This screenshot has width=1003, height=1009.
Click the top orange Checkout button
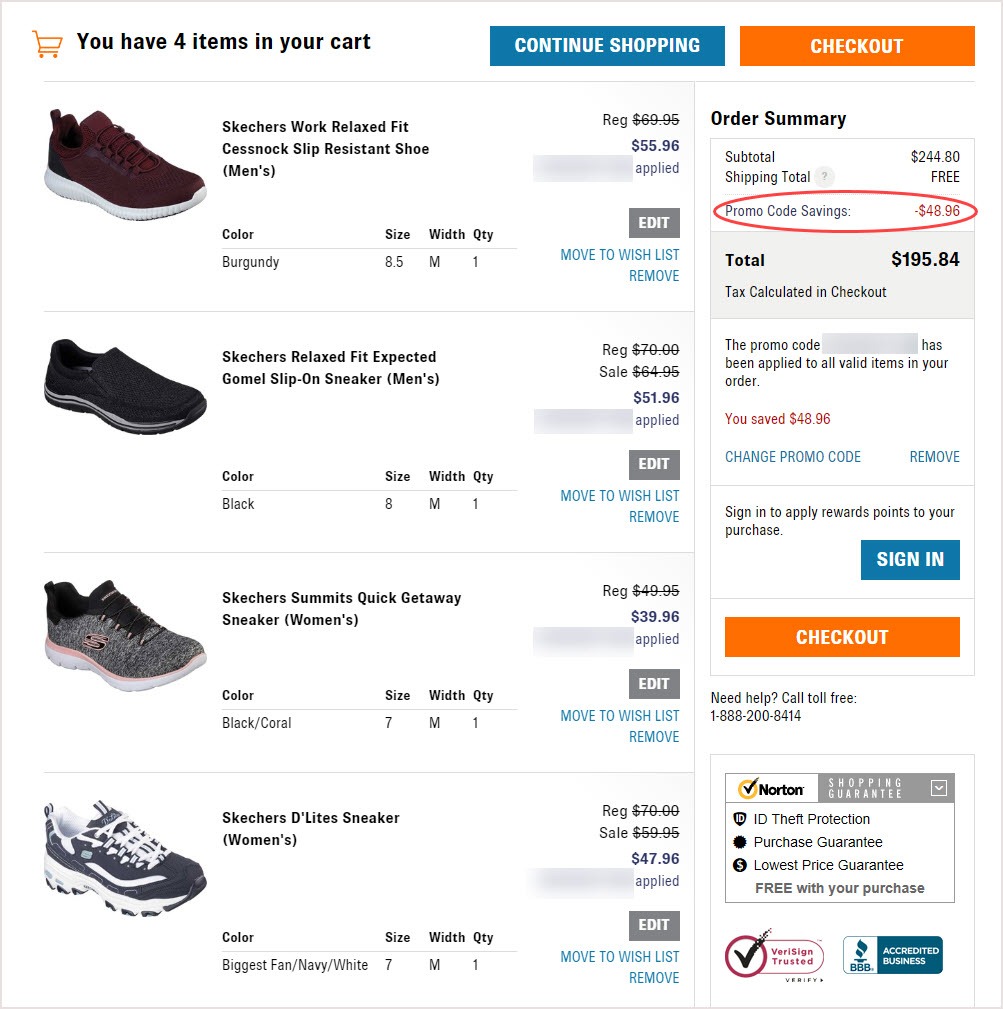[857, 46]
